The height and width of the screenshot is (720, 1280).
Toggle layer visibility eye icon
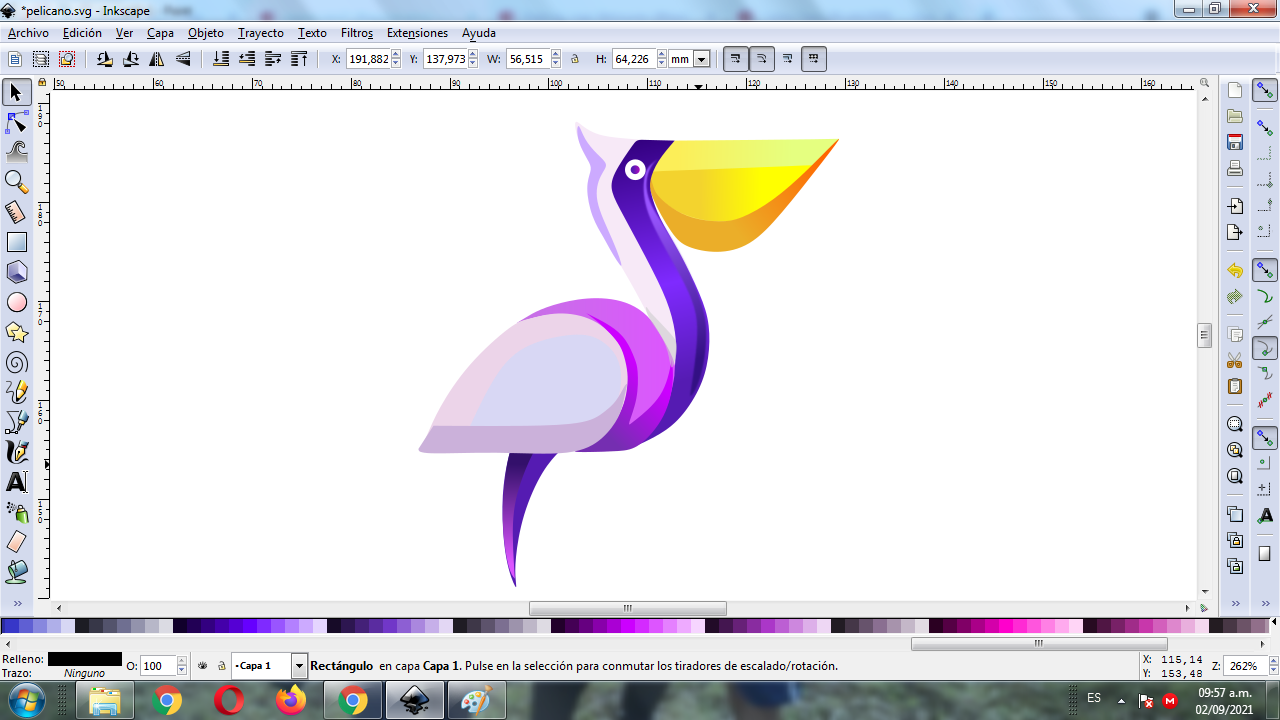pyautogui.click(x=203, y=665)
